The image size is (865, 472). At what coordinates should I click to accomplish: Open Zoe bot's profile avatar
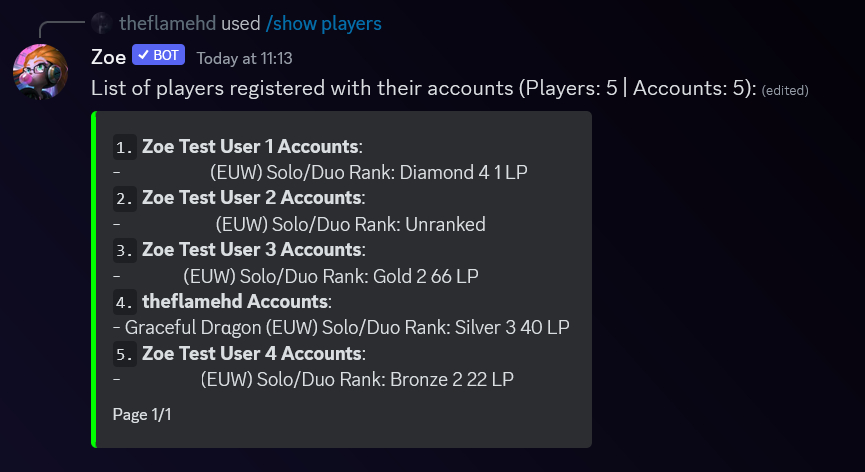[x=40, y=72]
